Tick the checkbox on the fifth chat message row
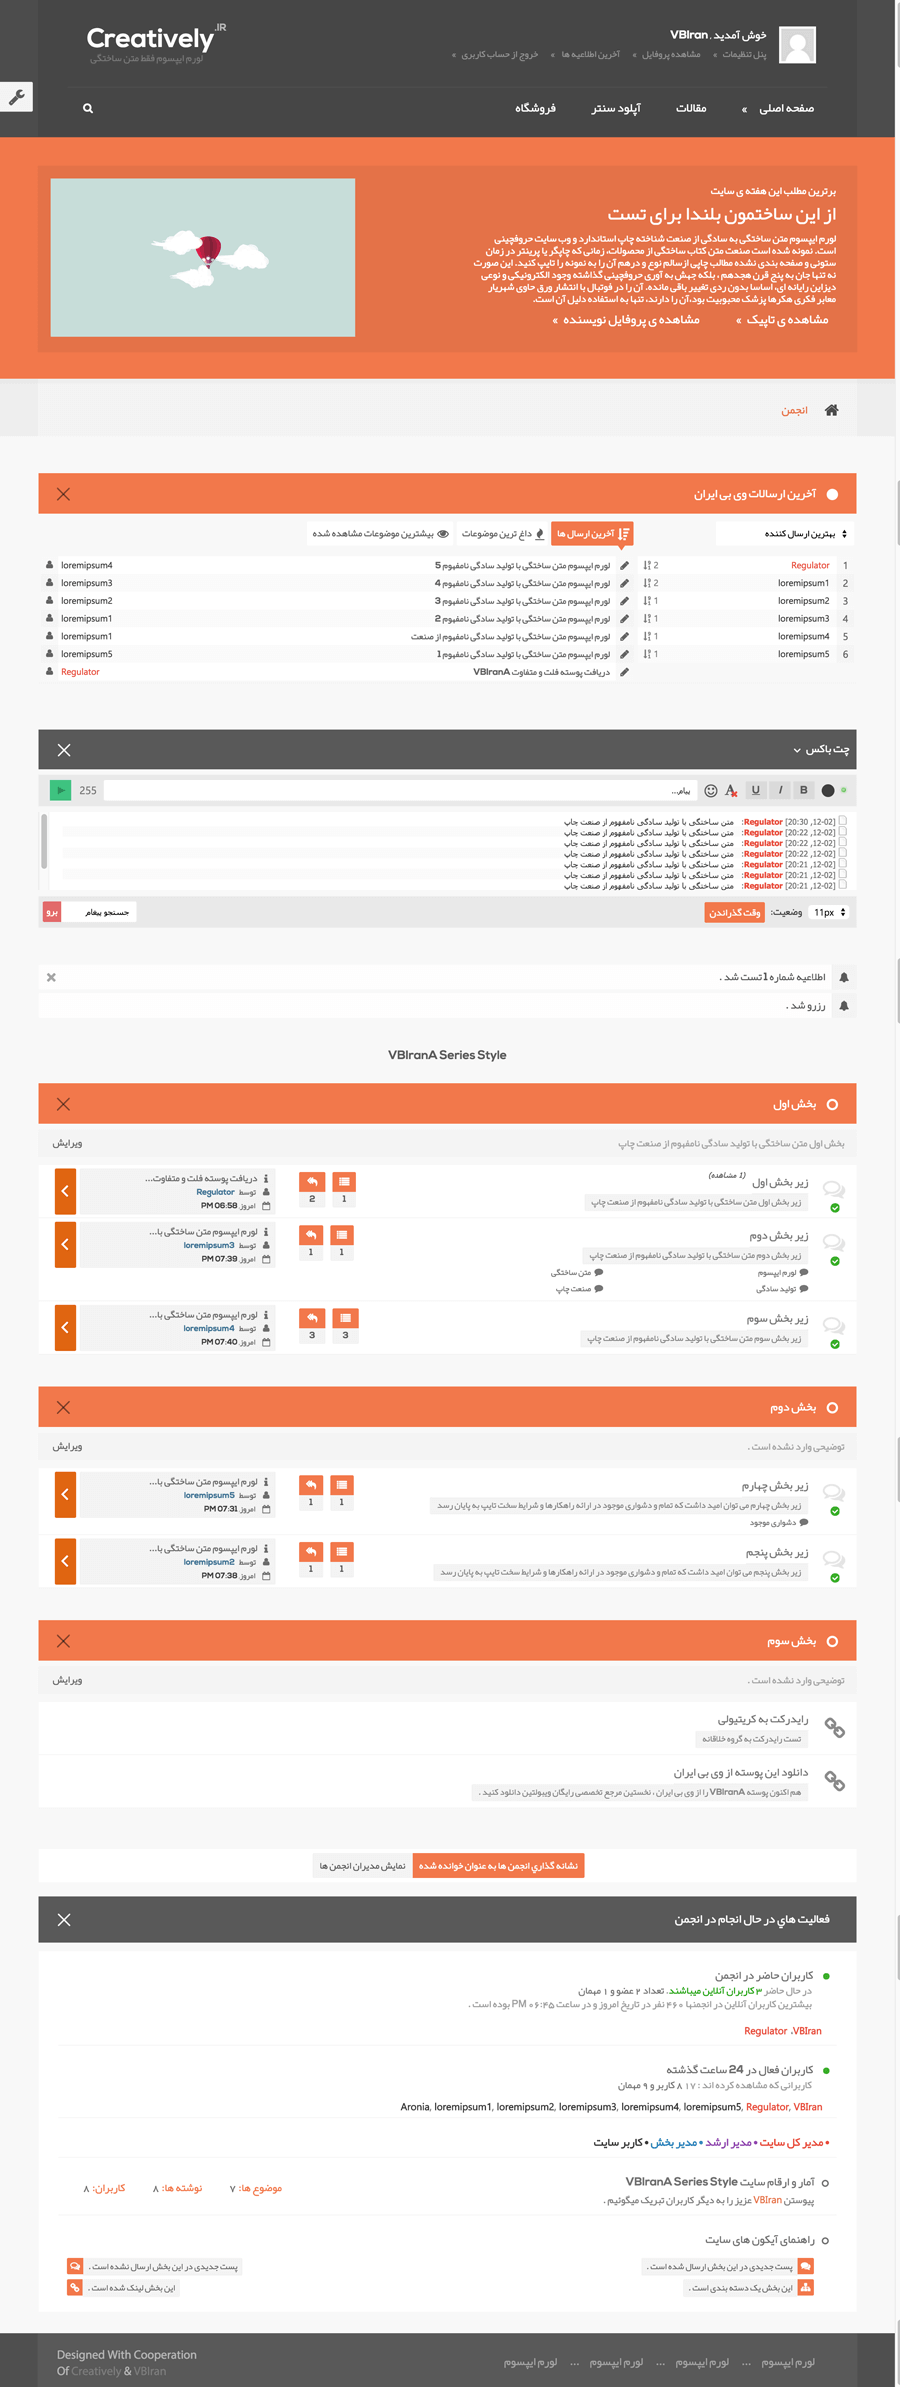This screenshot has height=2387, width=900. [842, 864]
